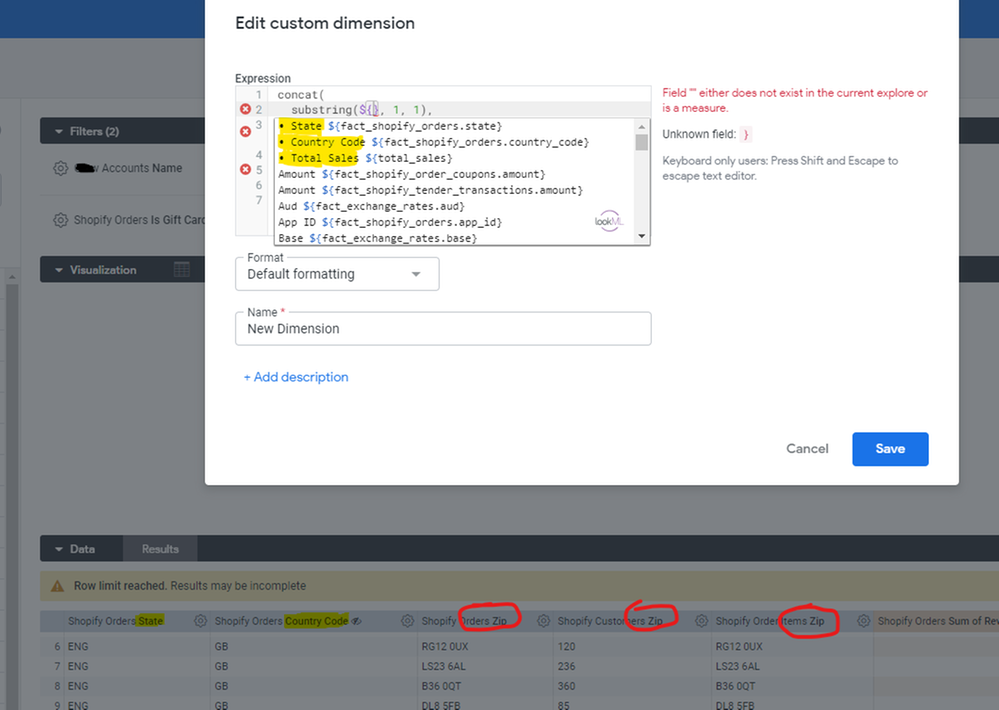Collapse the Visualization section

tap(59, 270)
